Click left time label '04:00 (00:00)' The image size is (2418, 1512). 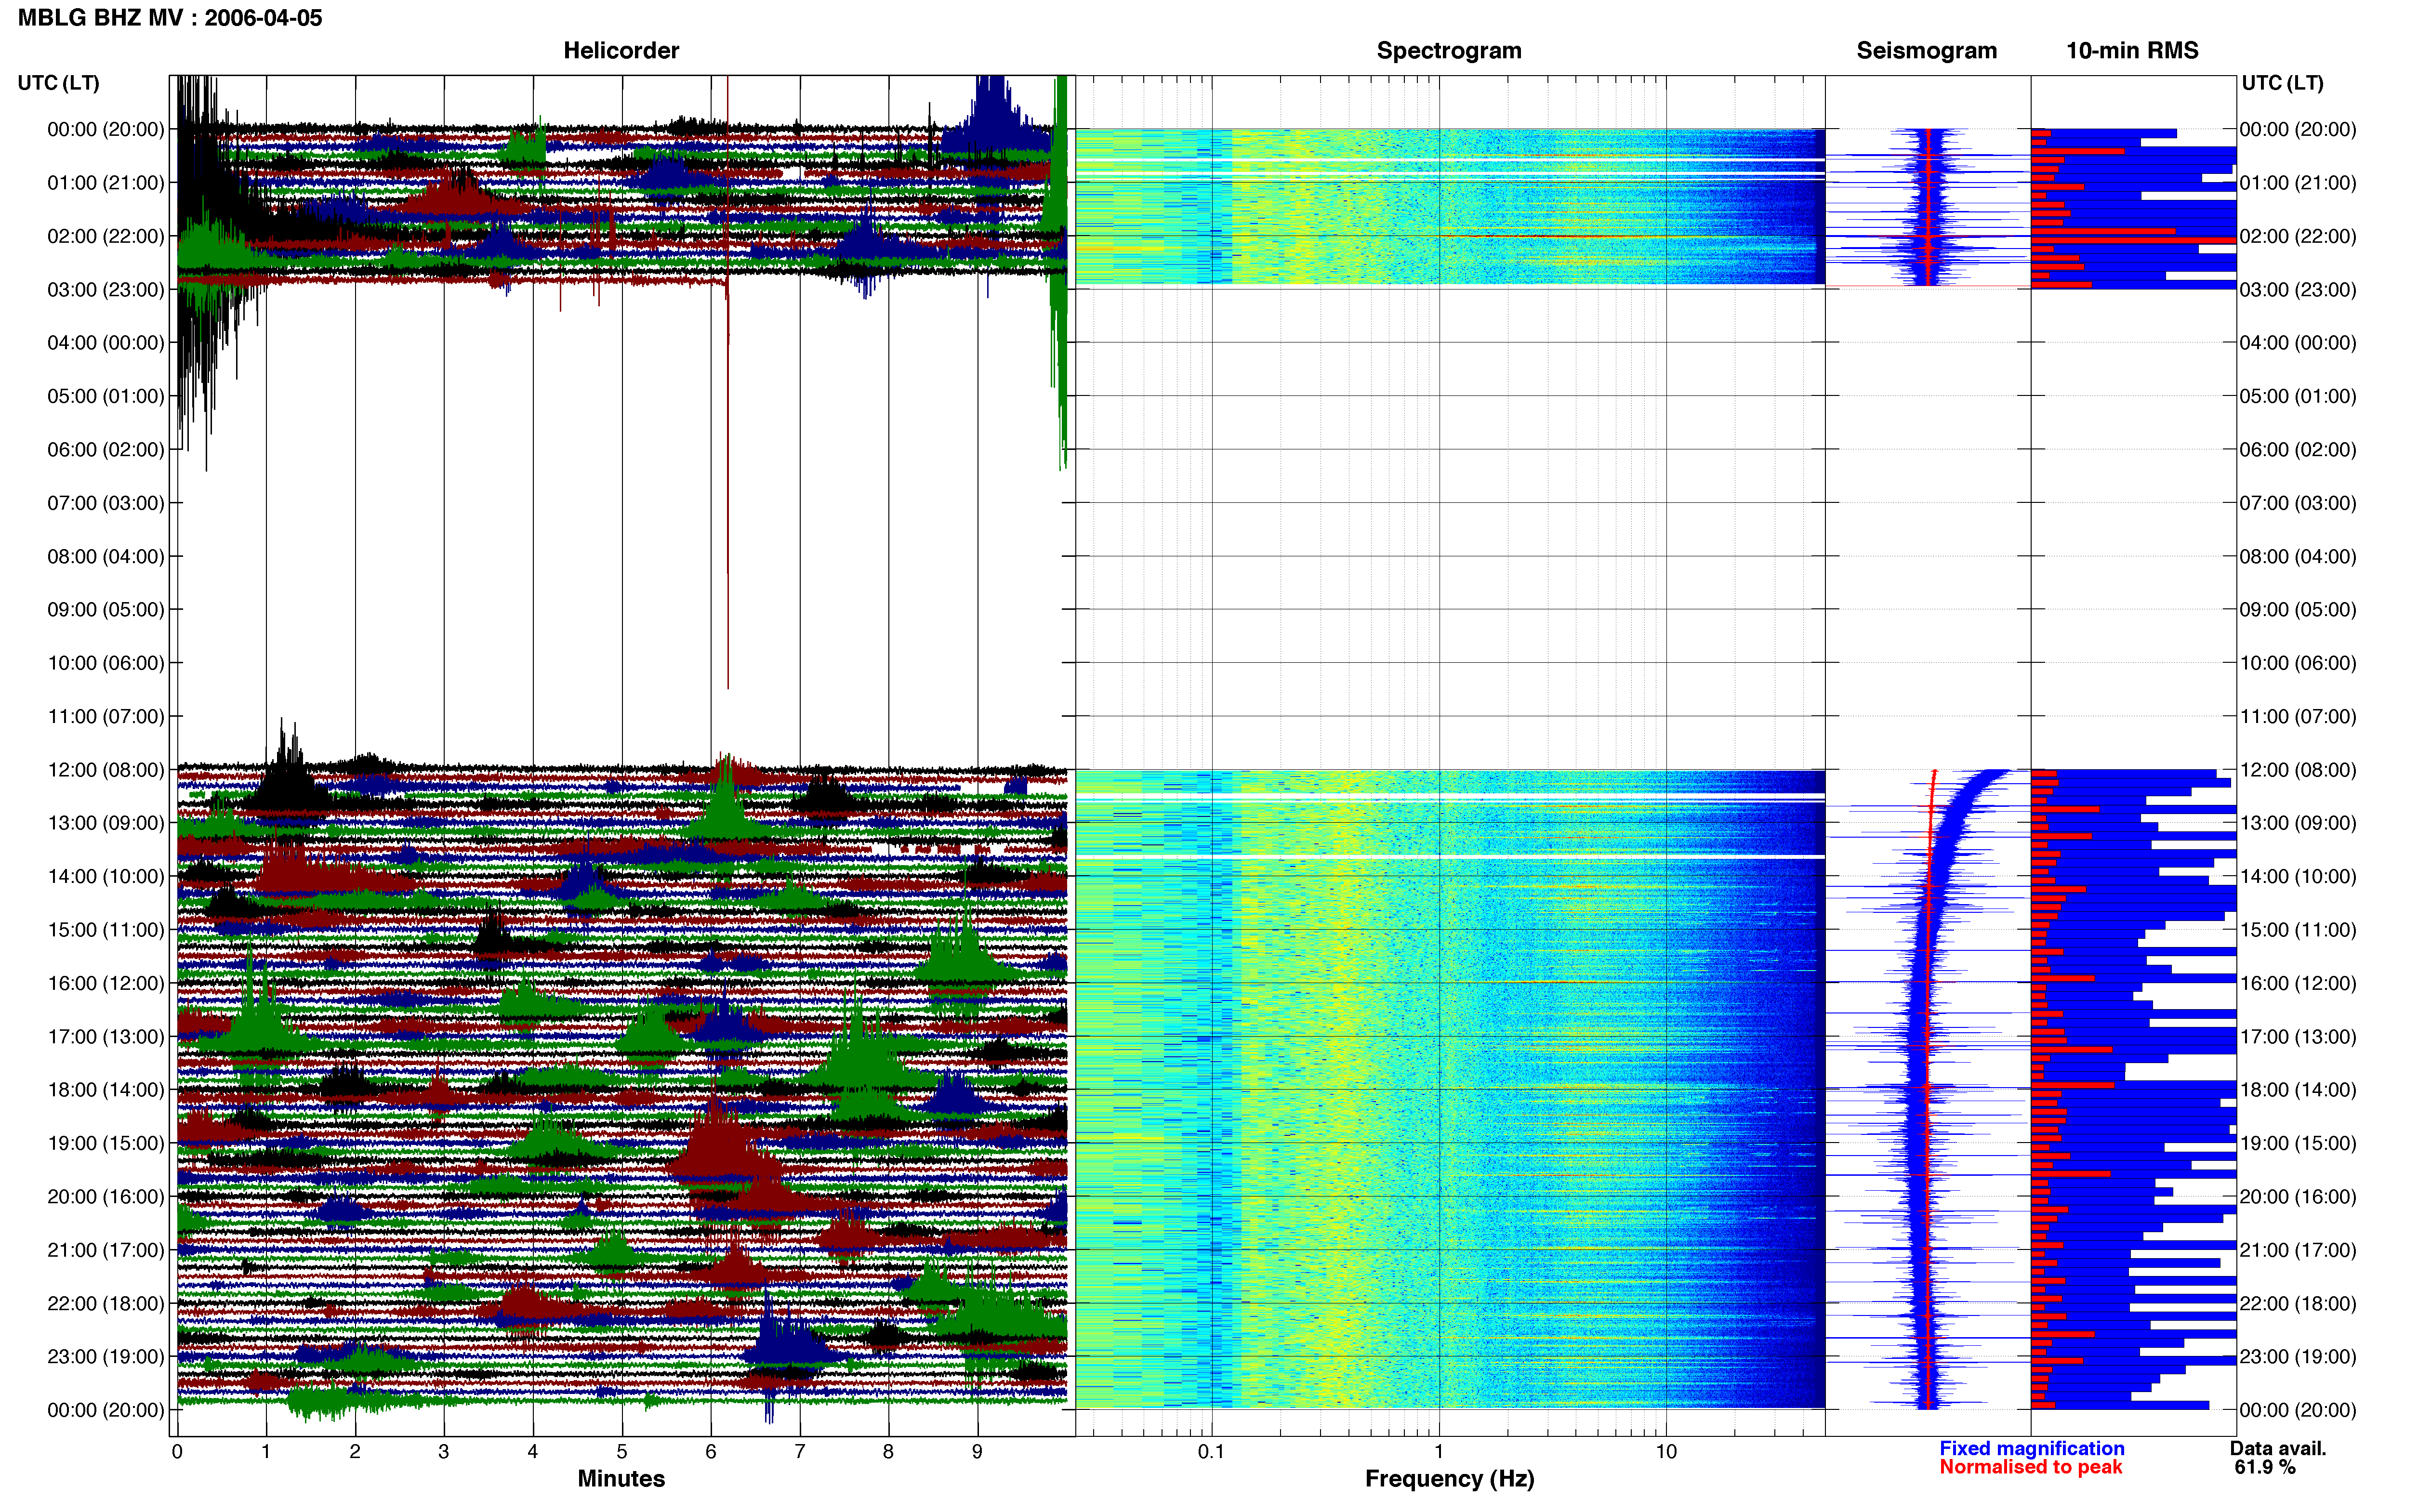pos(106,343)
